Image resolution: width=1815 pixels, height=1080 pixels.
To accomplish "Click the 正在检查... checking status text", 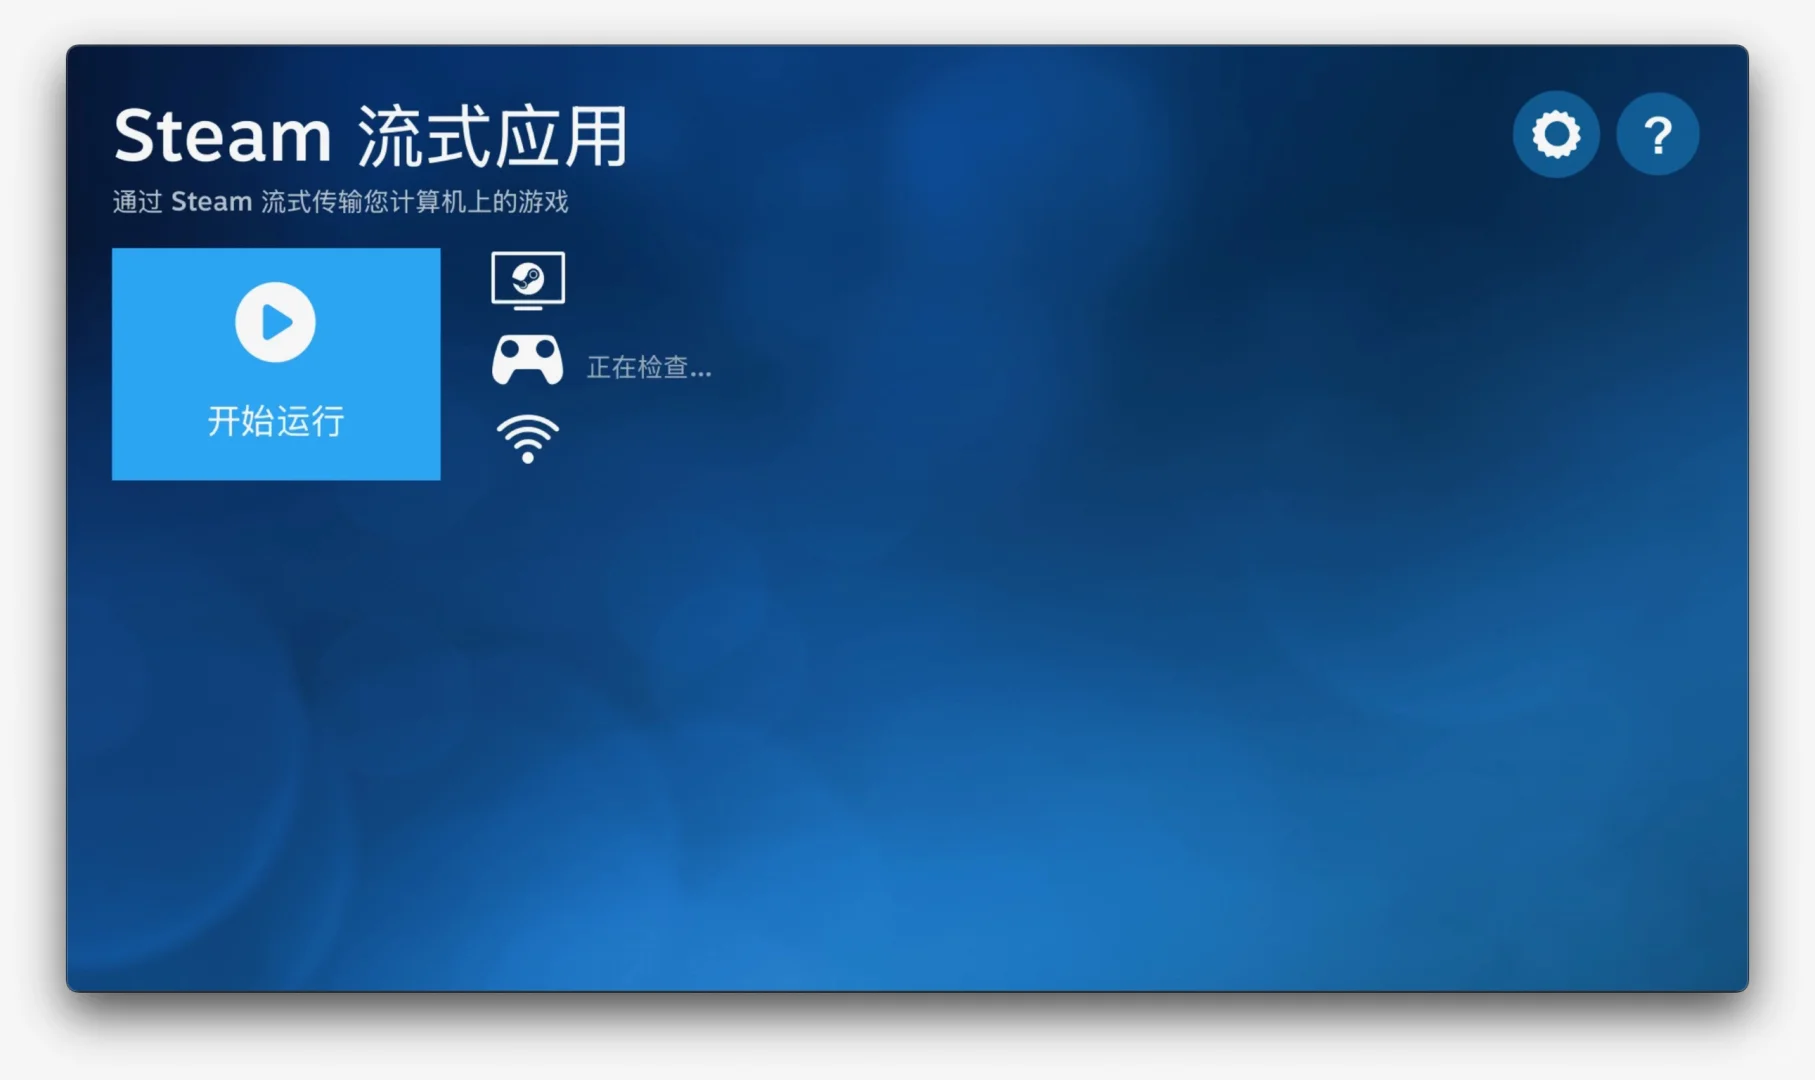I will point(648,367).
